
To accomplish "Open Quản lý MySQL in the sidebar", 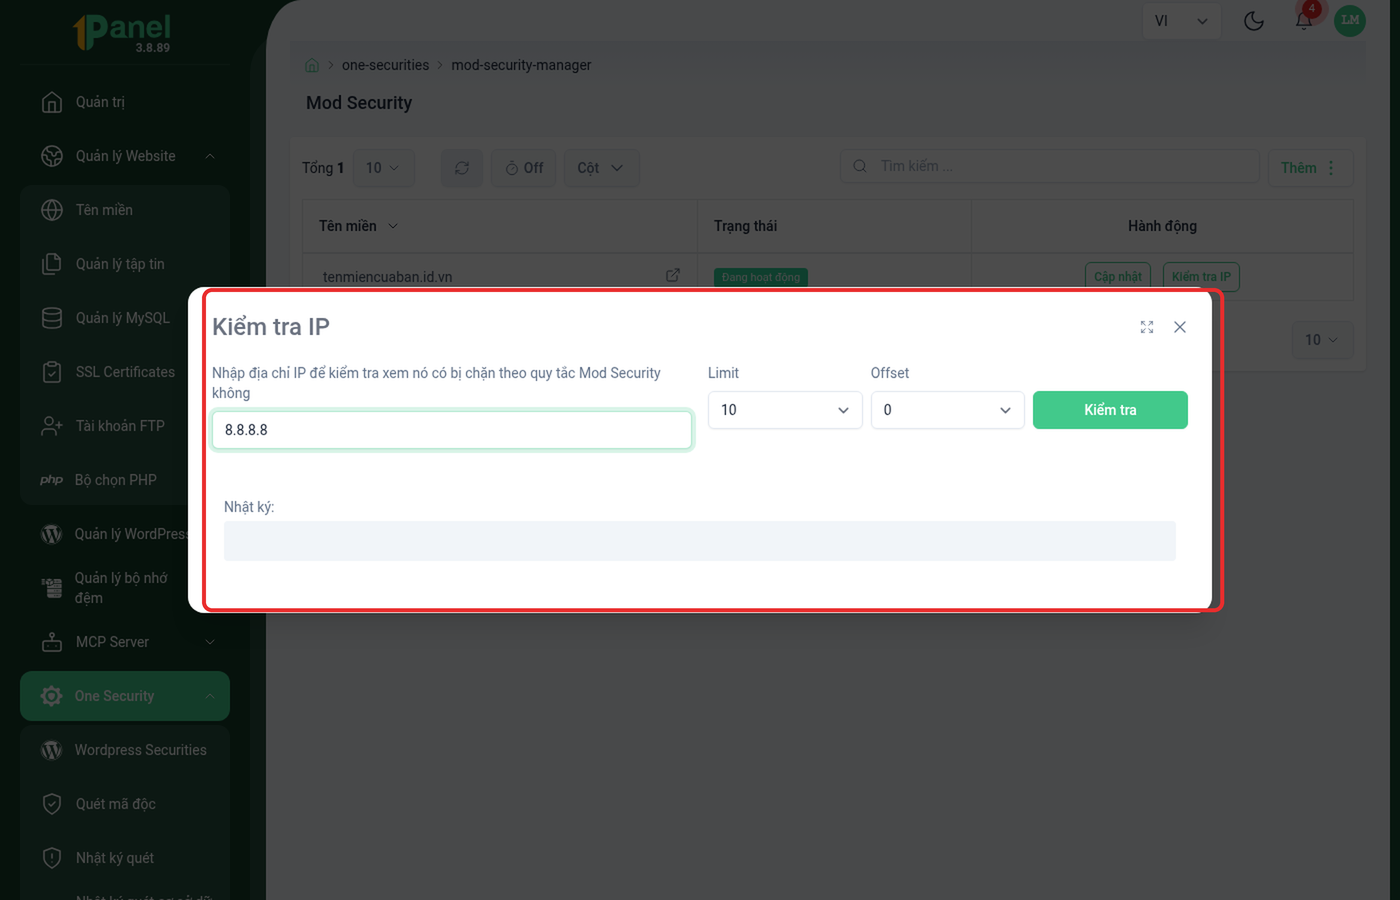I will click(125, 318).
